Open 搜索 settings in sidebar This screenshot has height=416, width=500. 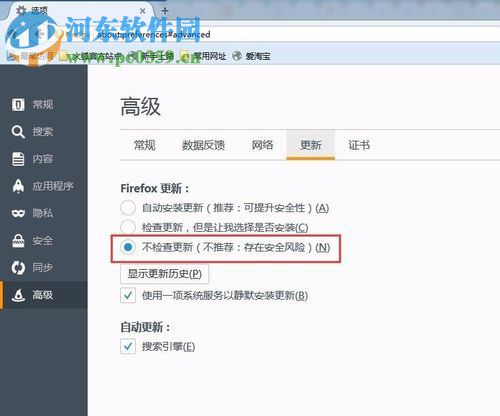[43, 132]
